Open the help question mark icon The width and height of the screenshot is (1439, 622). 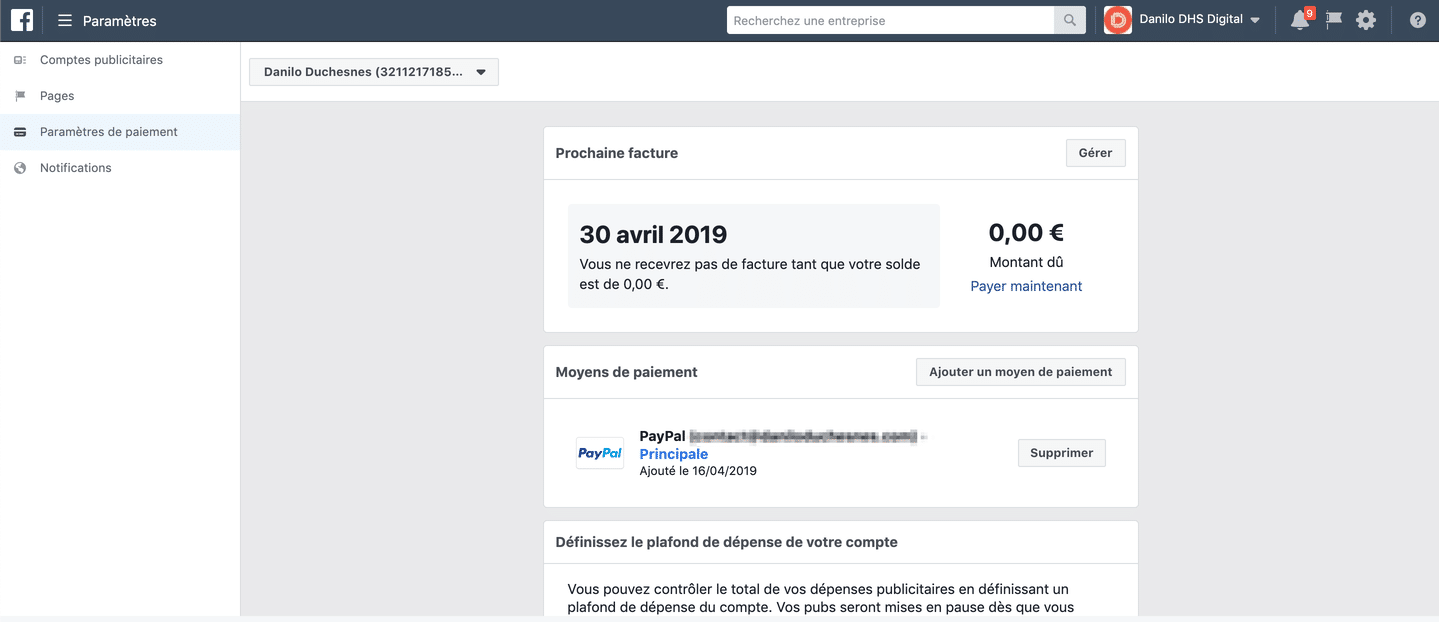1417,20
